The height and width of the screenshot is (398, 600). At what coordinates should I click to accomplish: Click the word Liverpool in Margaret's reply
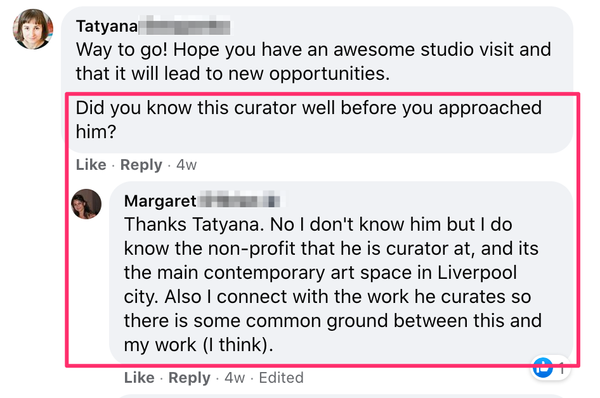tap(477, 273)
